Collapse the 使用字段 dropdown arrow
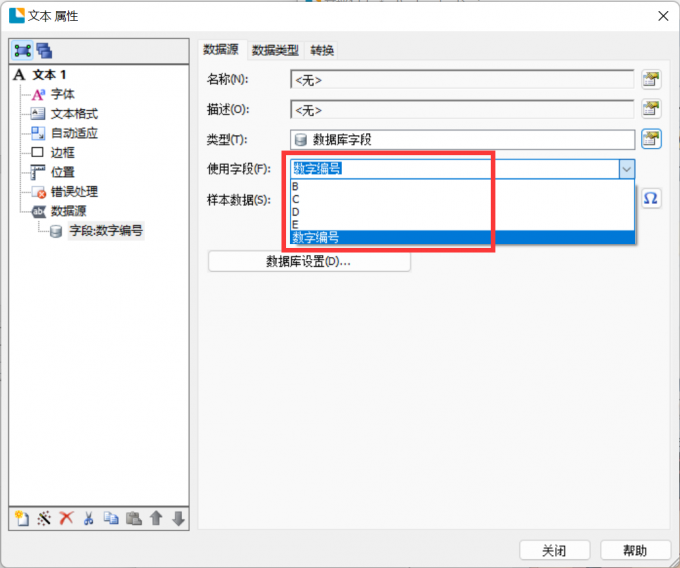The height and width of the screenshot is (568, 680). (x=627, y=169)
